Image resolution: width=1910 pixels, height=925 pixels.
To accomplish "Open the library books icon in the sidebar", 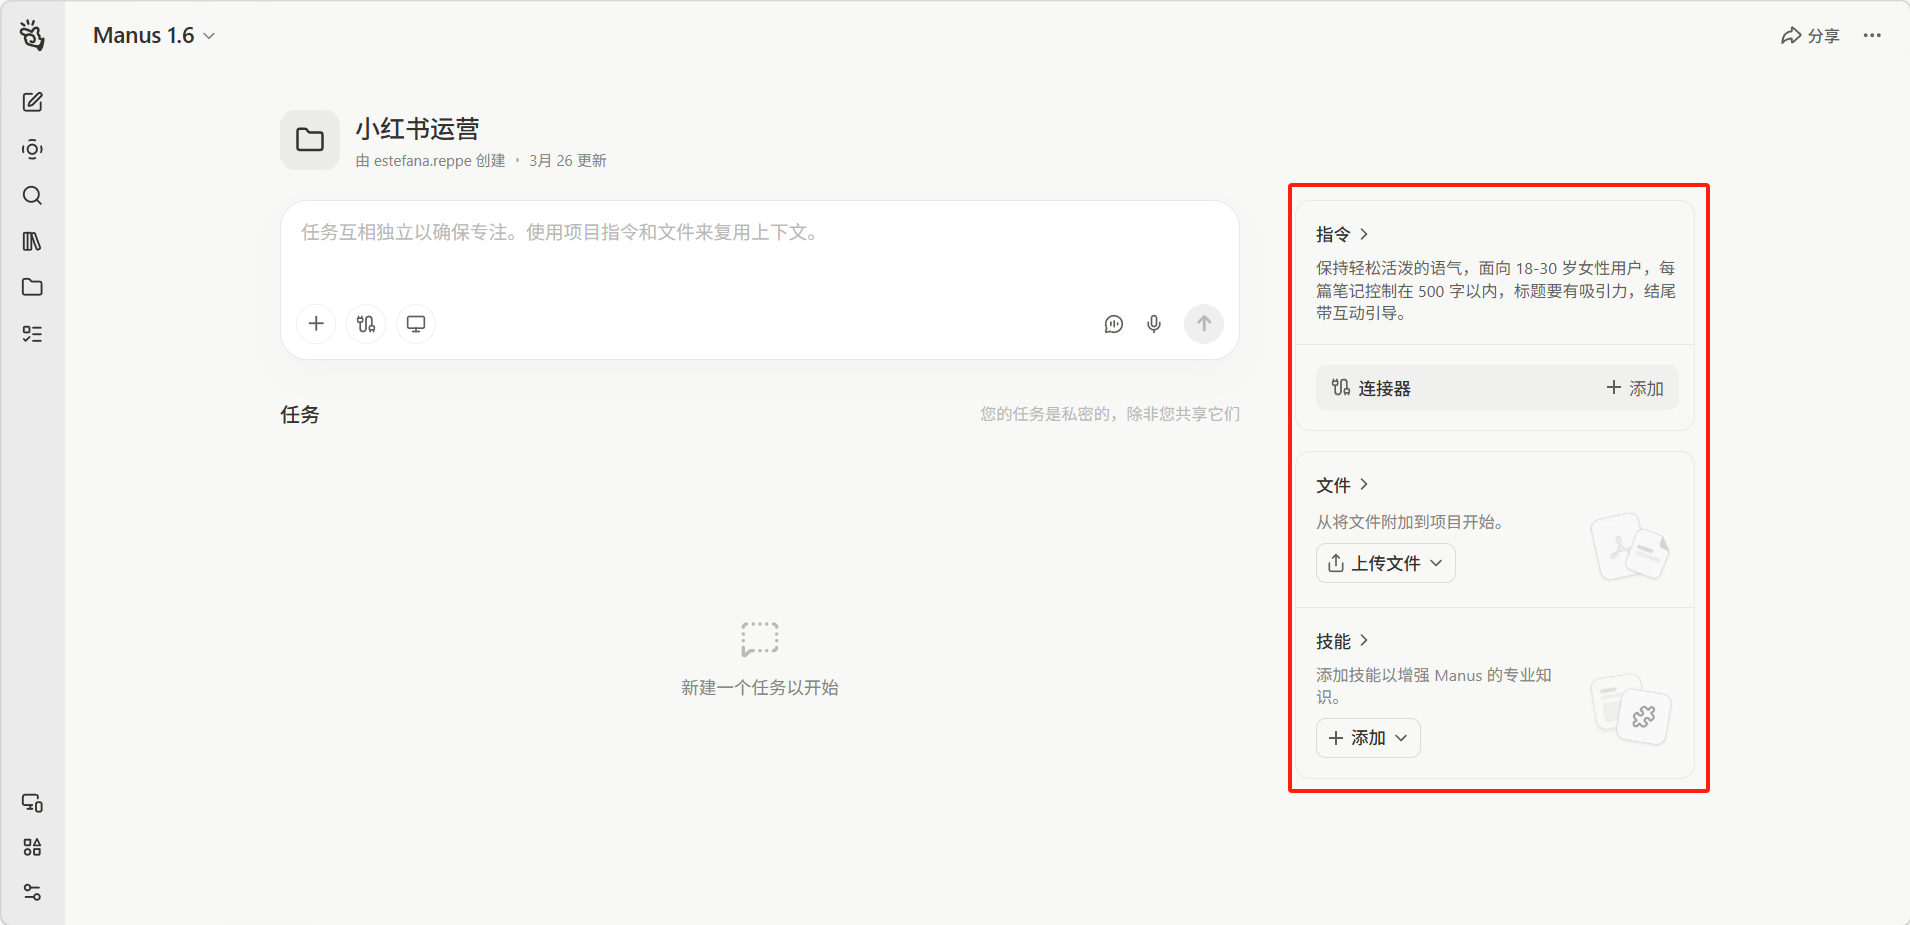I will (x=32, y=241).
